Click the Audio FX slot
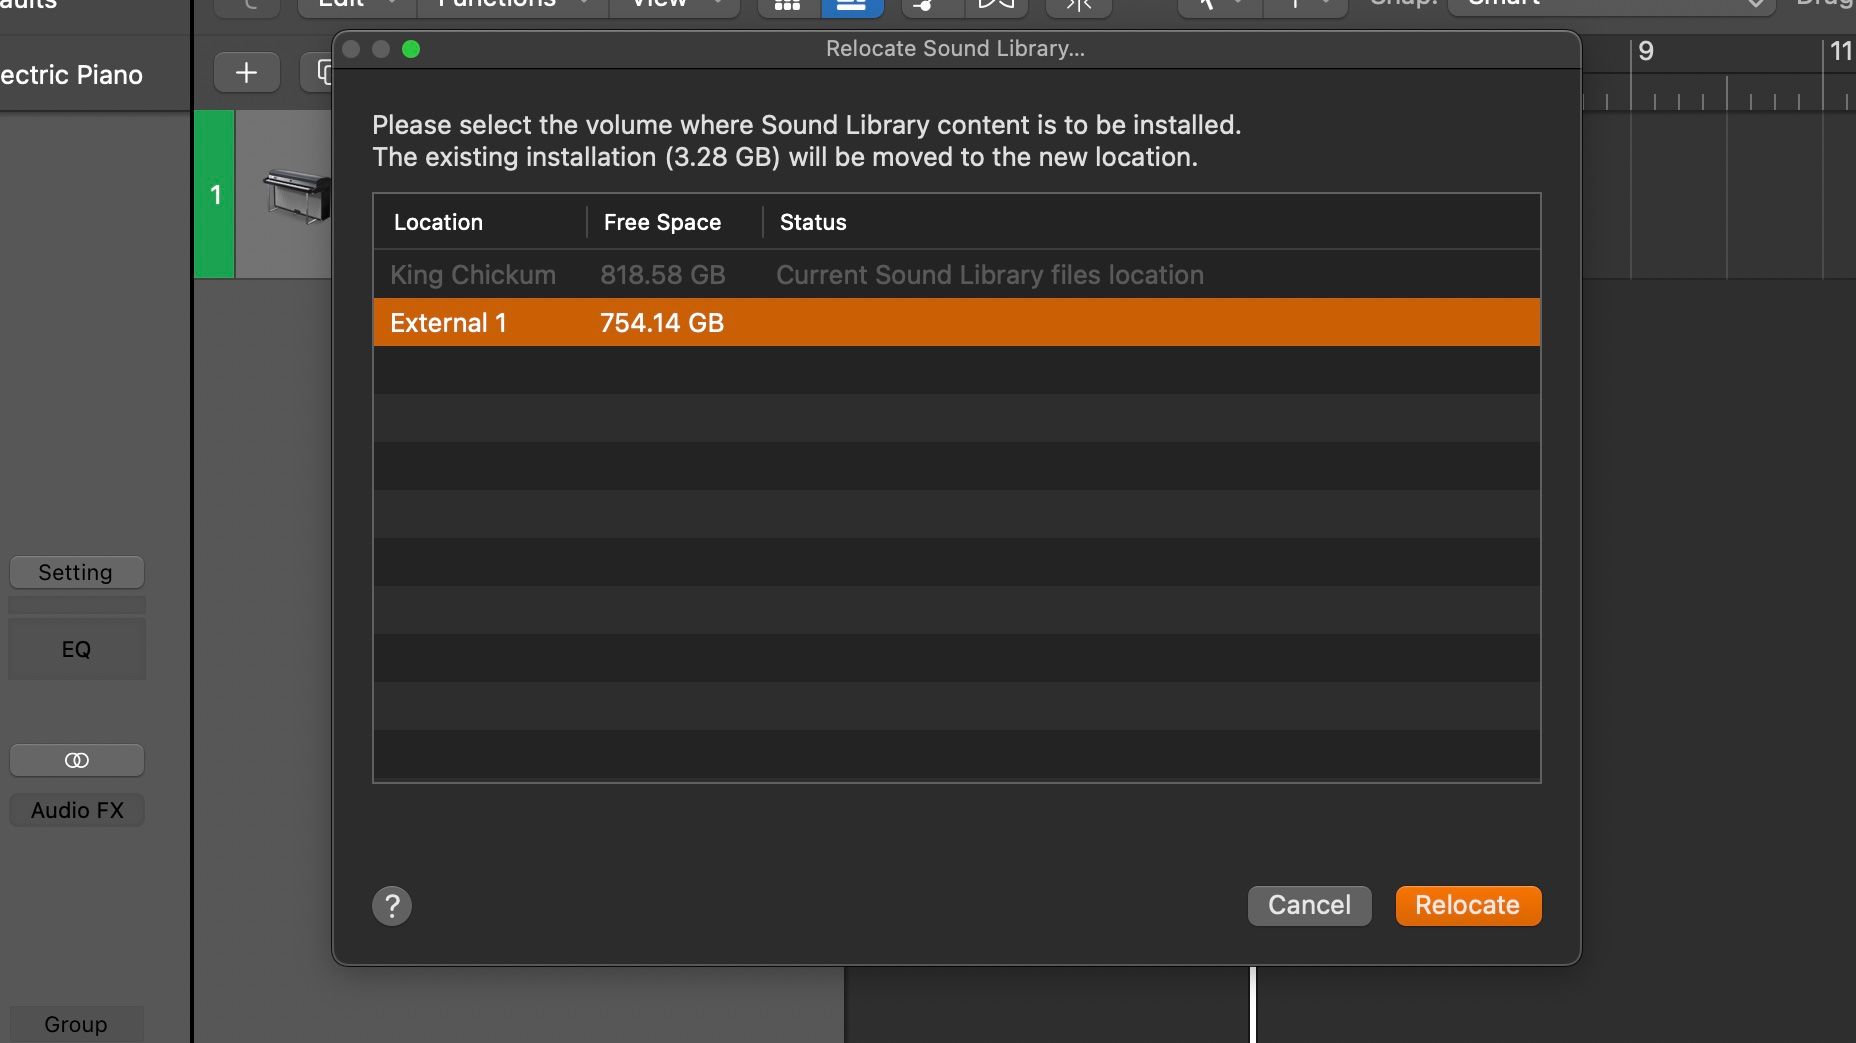The image size is (1856, 1043). [77, 811]
